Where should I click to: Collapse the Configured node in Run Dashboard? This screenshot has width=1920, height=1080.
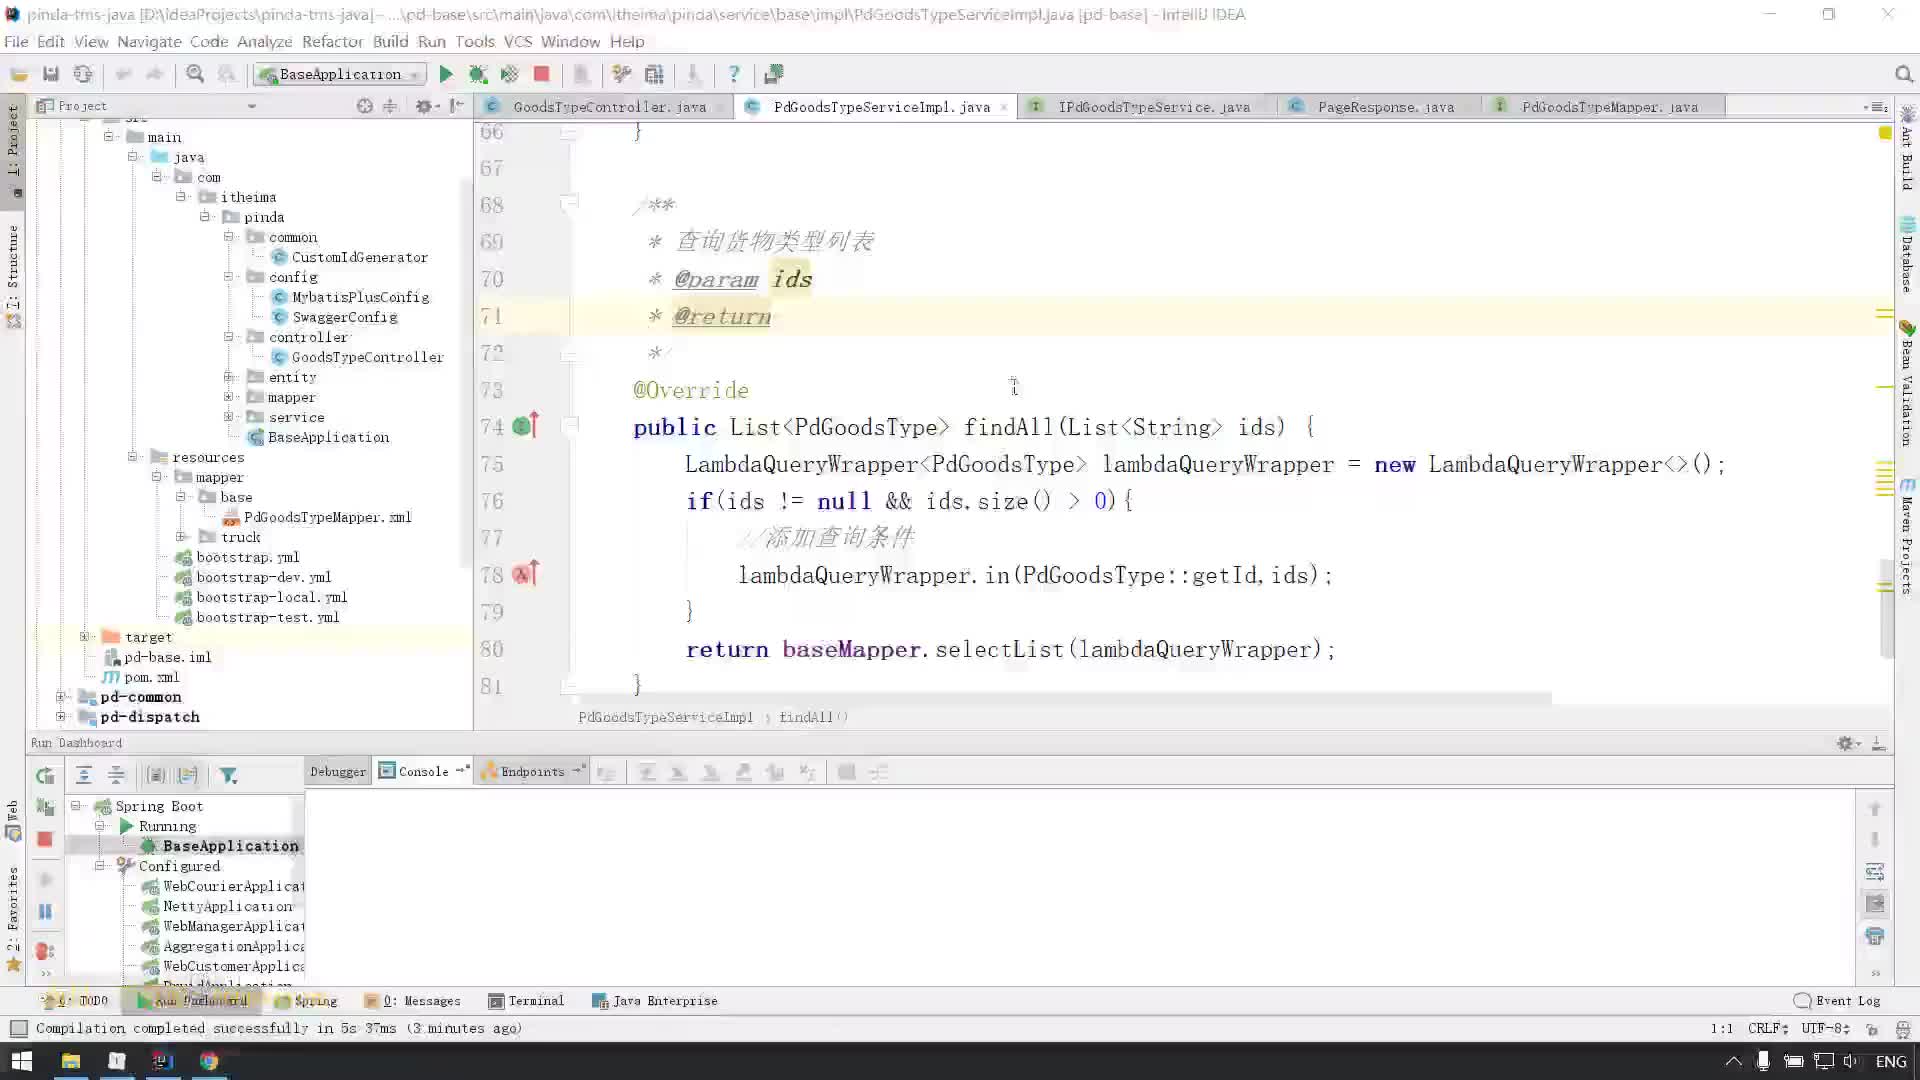tap(100, 866)
